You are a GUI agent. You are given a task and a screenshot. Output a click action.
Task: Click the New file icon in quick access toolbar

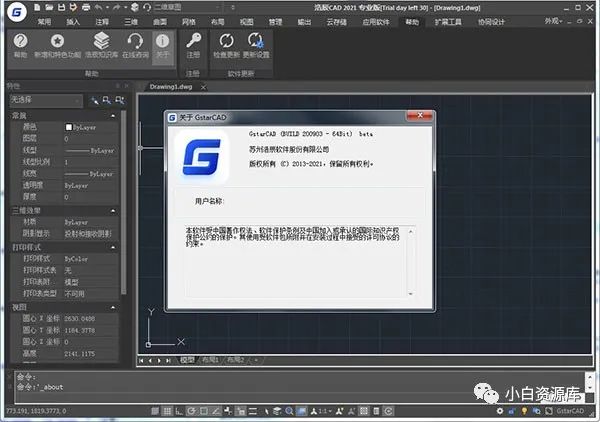click(37, 7)
